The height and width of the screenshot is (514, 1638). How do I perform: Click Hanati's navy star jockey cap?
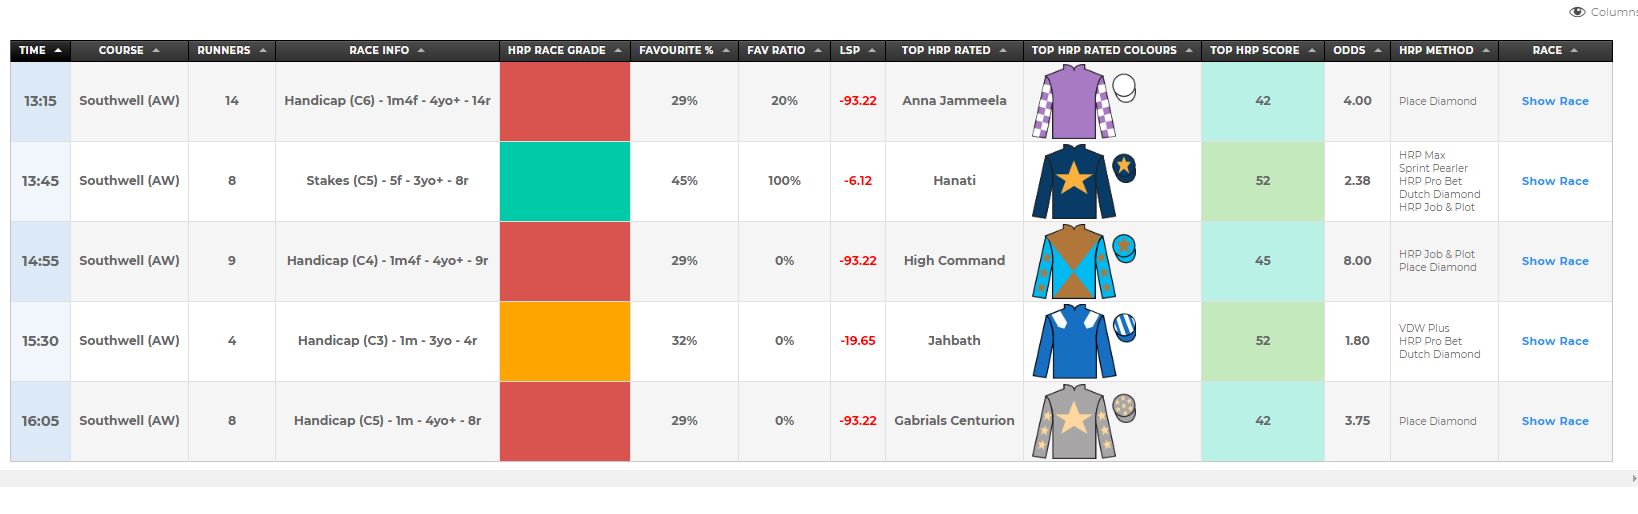pyautogui.click(x=1125, y=168)
